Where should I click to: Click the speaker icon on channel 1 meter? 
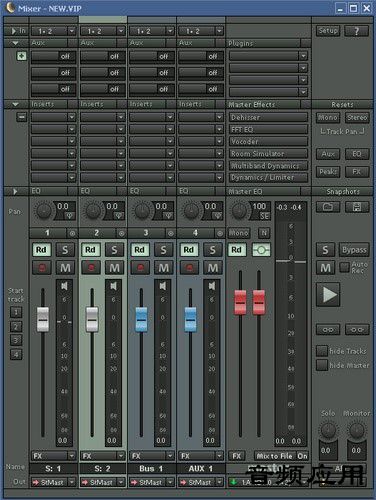tap(64, 286)
